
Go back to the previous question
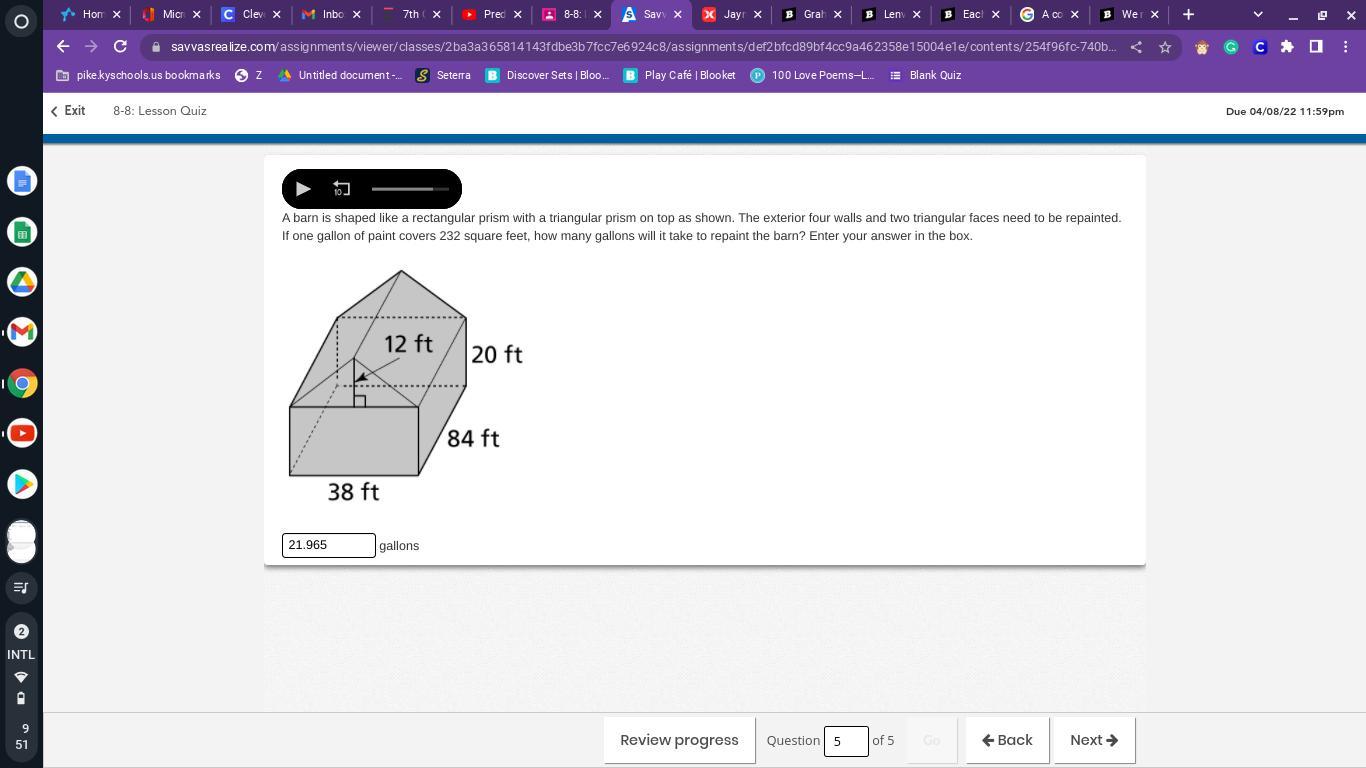click(x=1007, y=740)
